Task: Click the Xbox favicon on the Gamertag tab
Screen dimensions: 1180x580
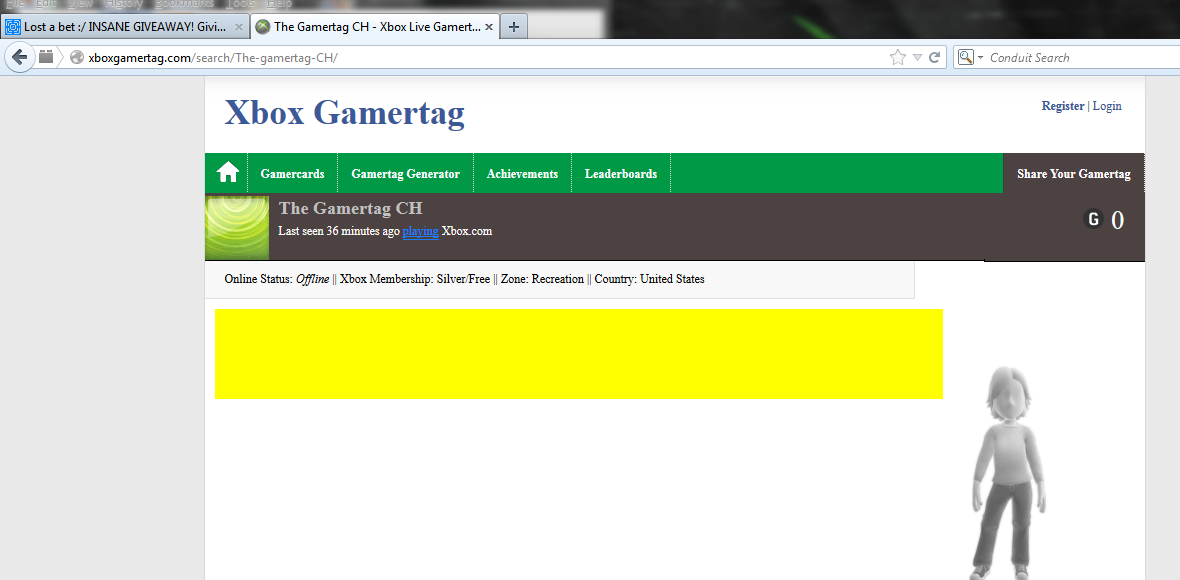Action: tap(263, 27)
